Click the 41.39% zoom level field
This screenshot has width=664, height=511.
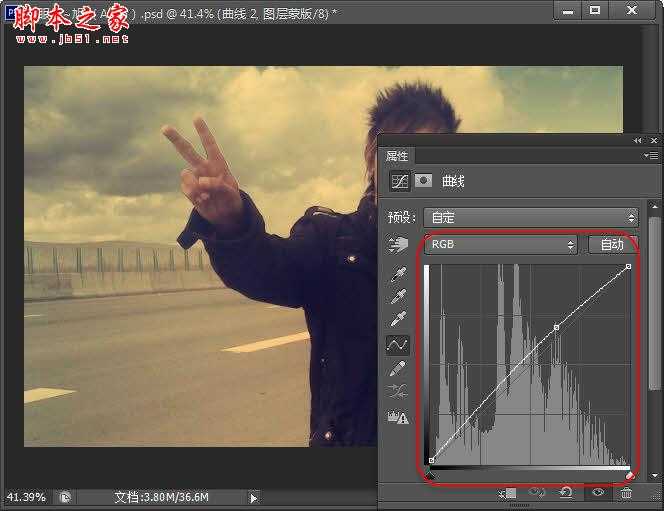[26, 497]
